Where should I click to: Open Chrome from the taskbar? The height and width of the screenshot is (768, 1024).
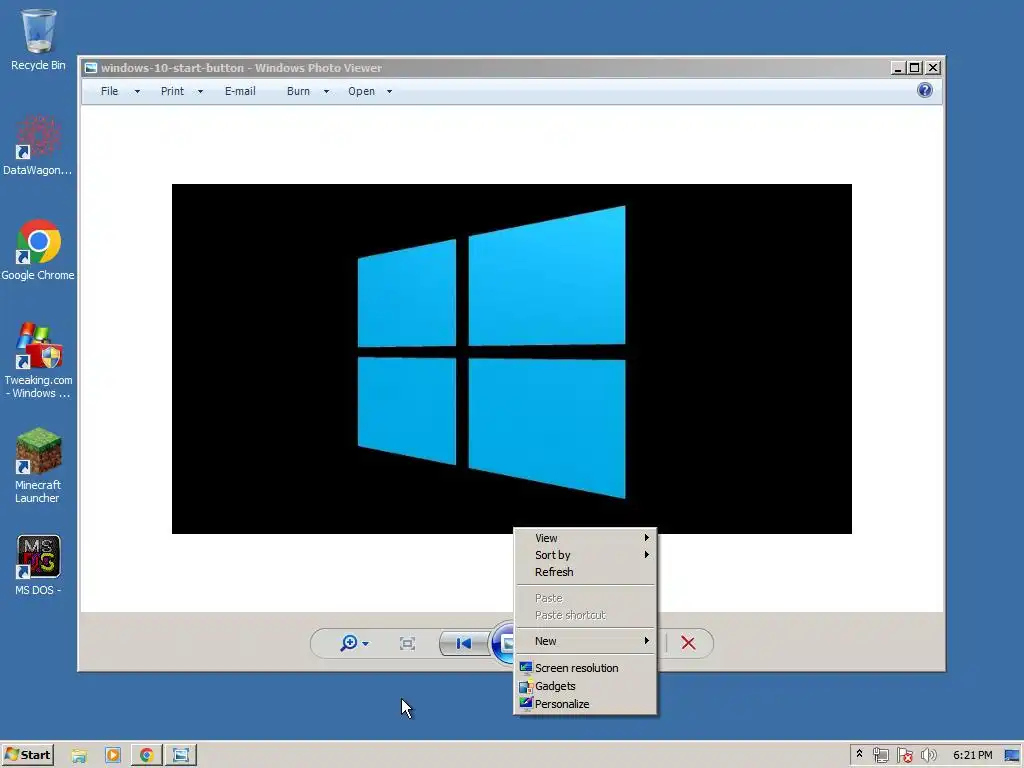click(x=146, y=756)
